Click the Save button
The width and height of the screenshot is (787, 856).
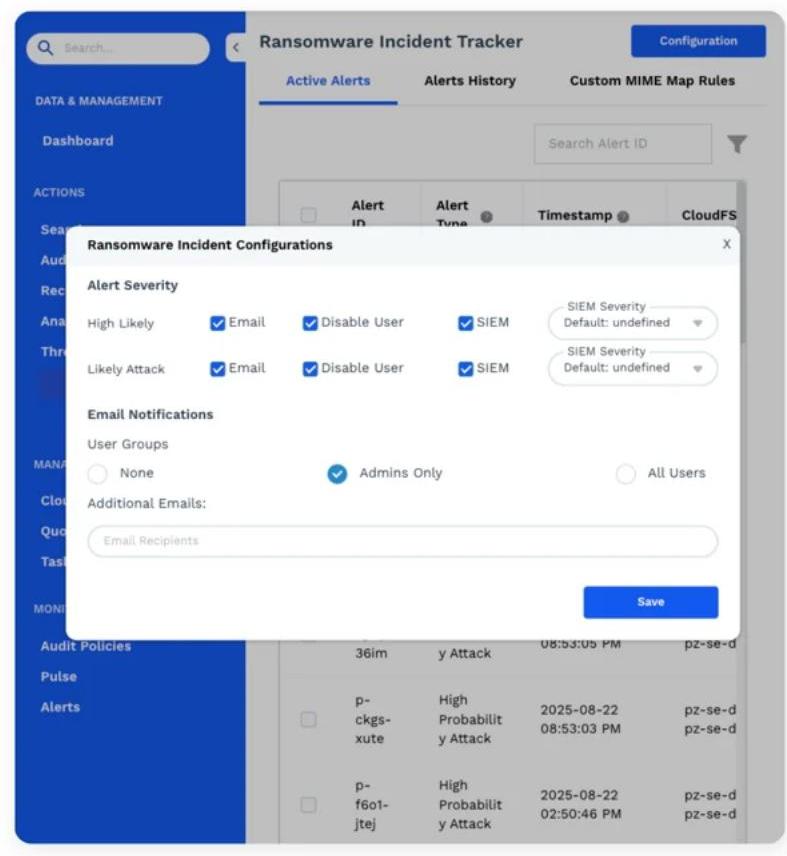click(651, 602)
